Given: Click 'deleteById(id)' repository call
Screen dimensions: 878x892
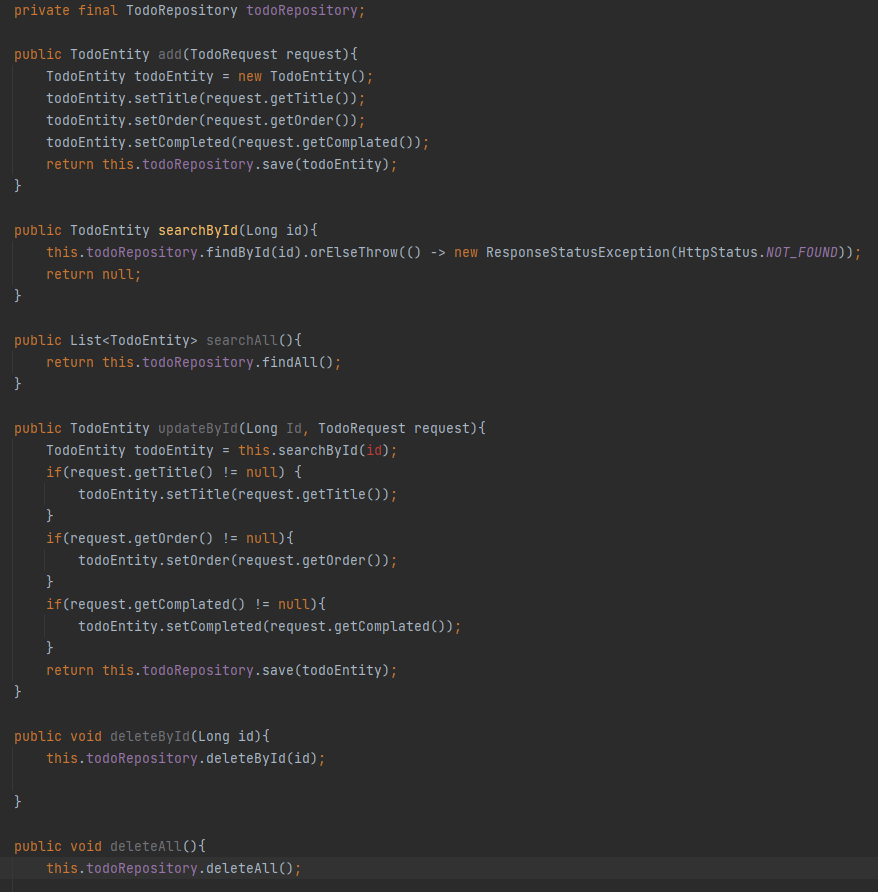Looking at the screenshot, I should 262,758.
